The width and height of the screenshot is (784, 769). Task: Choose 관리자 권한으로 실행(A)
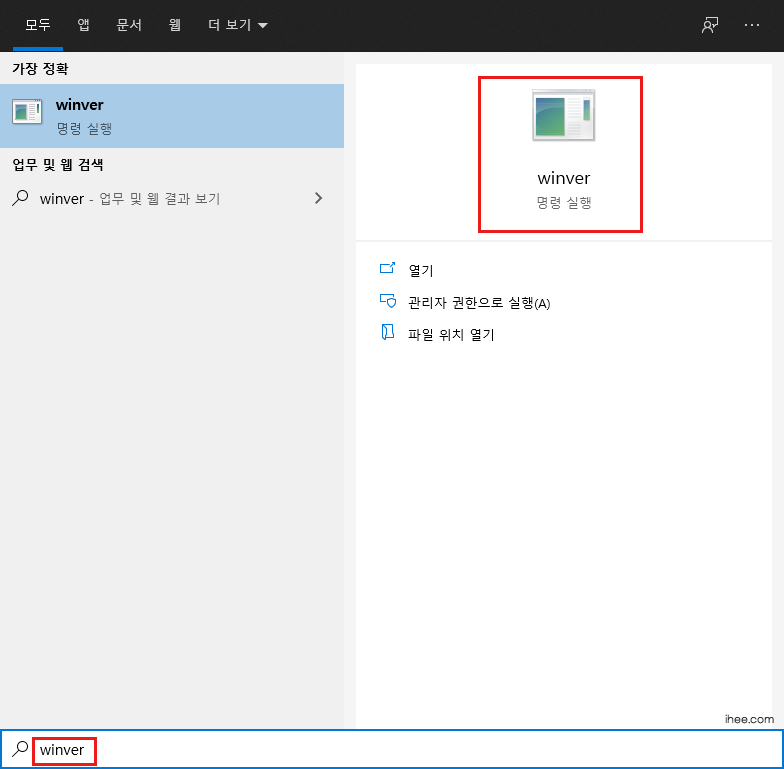(x=479, y=303)
